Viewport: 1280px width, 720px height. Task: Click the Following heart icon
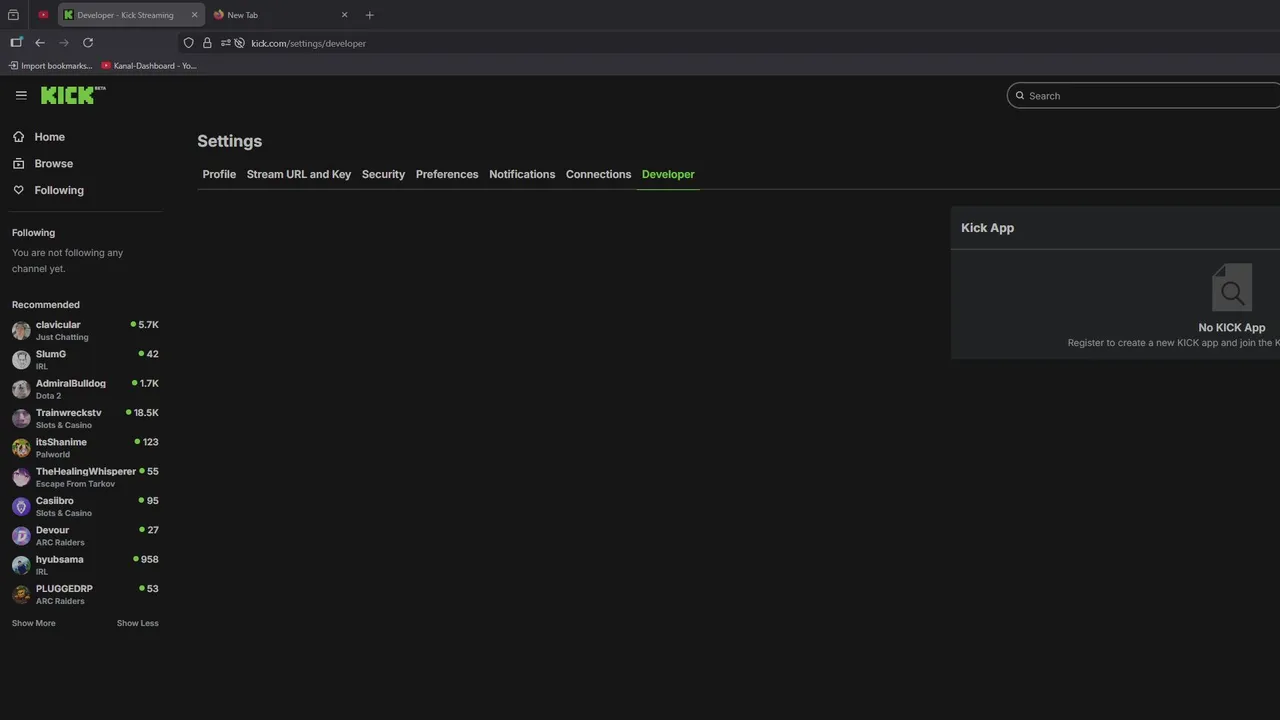pos(18,190)
